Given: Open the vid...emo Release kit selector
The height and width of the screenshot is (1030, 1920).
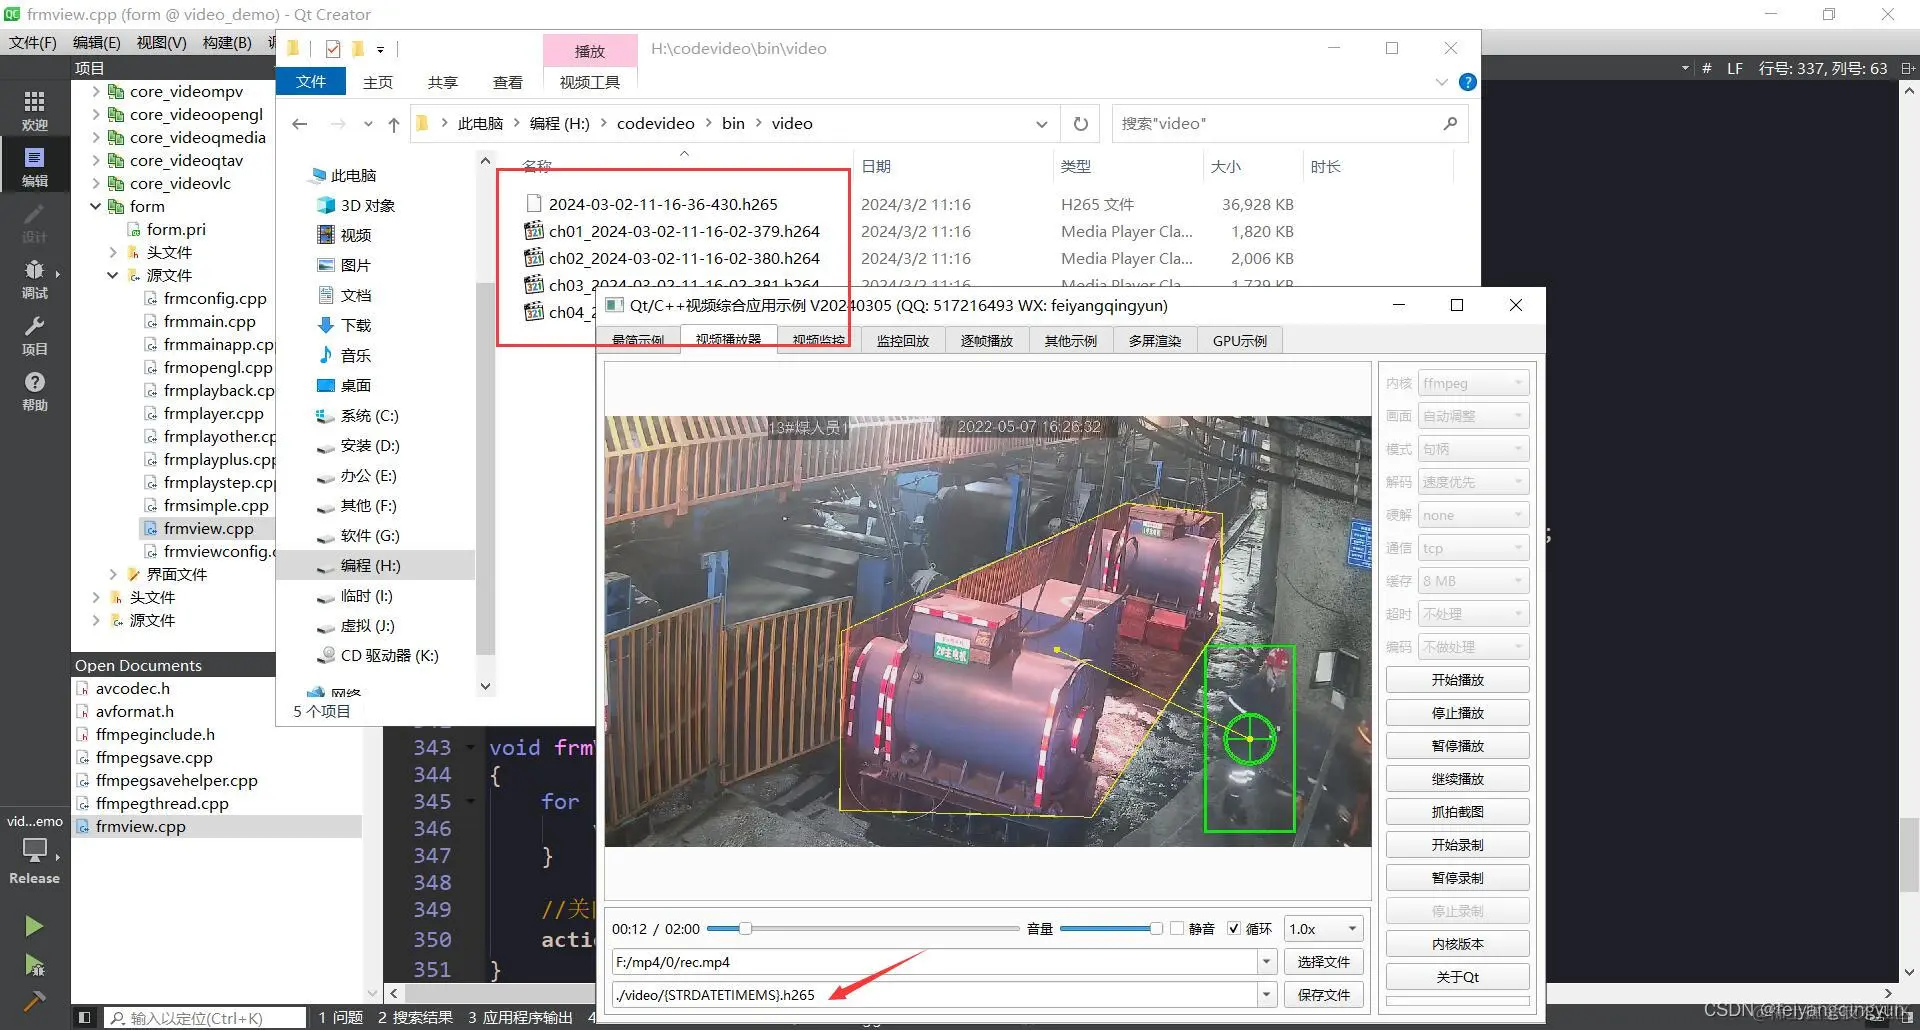Looking at the screenshot, I should pos(34,850).
